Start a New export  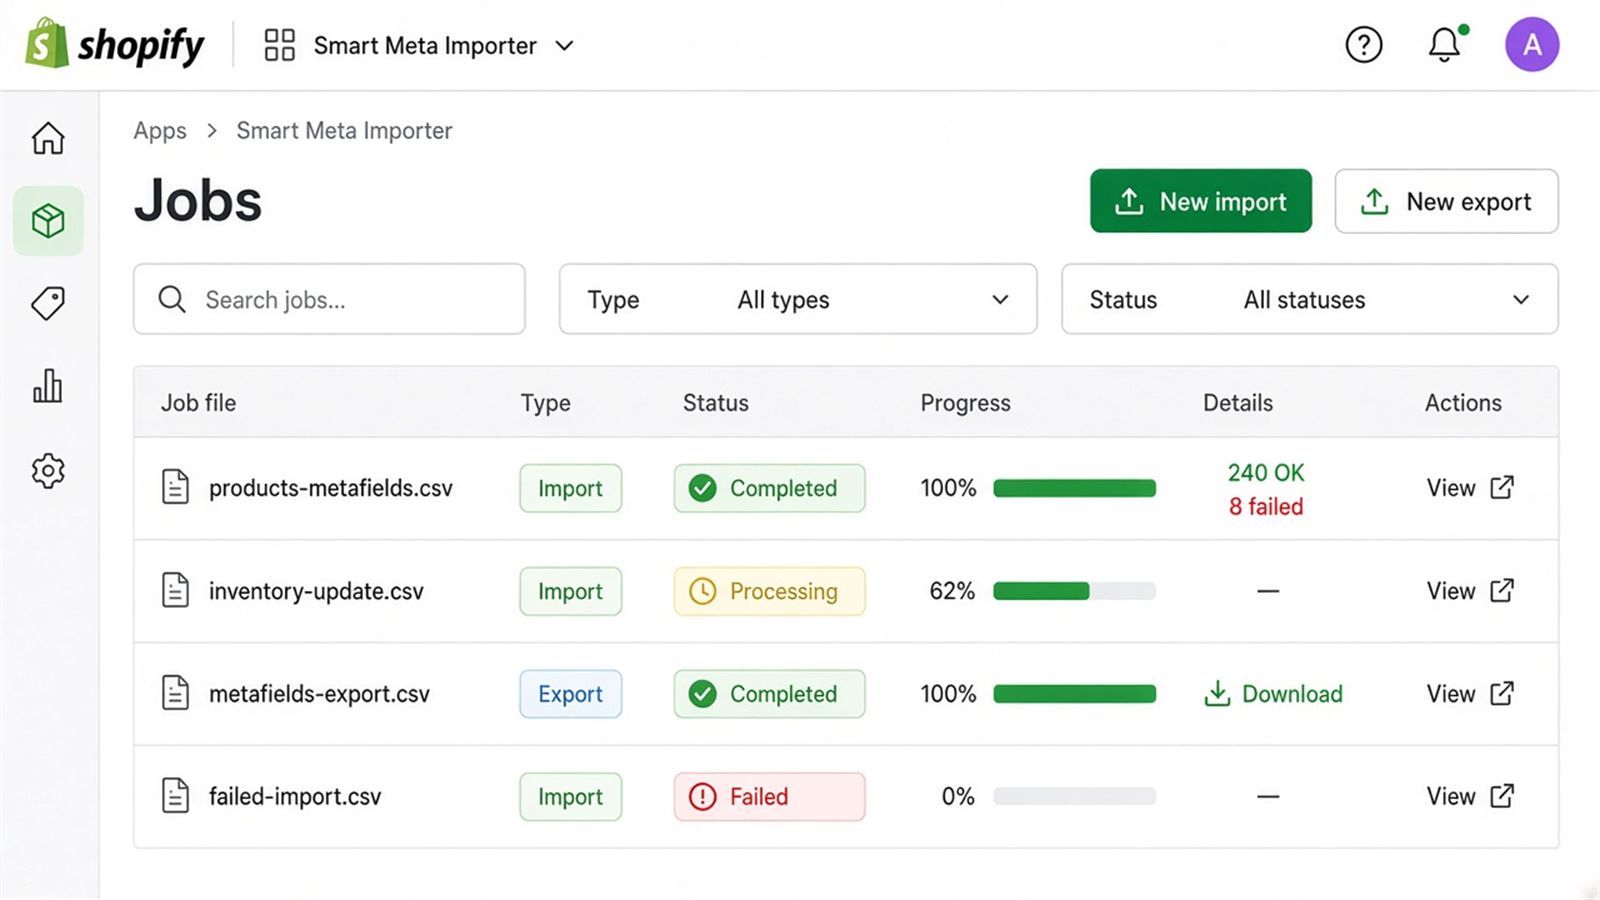pyautogui.click(x=1446, y=201)
